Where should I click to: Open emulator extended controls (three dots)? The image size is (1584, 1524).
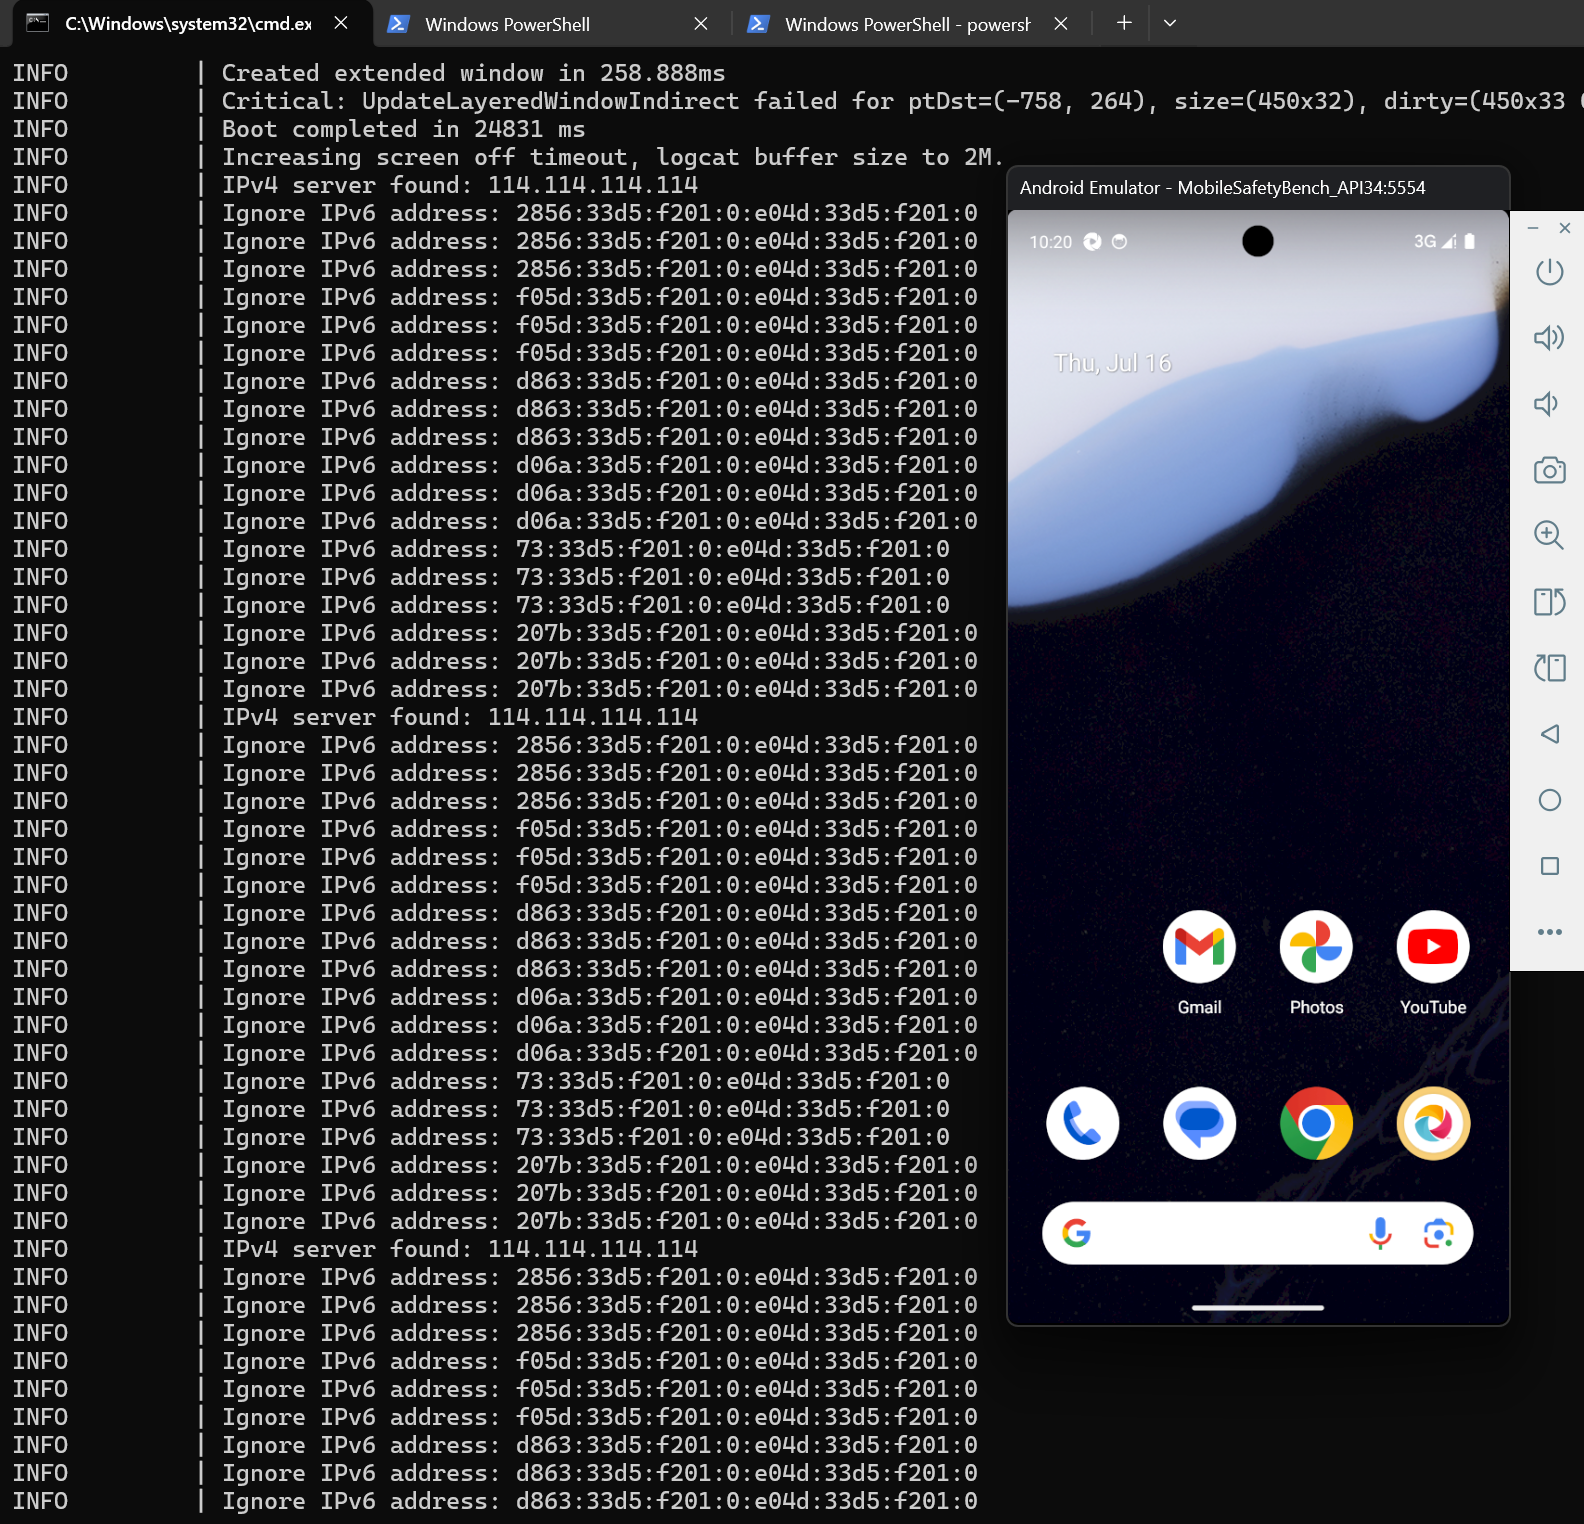coord(1549,932)
